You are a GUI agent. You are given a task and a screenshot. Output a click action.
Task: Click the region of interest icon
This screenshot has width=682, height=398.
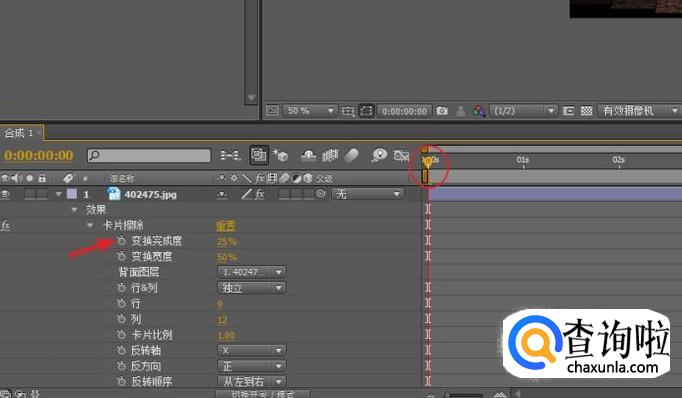pyautogui.click(x=366, y=111)
